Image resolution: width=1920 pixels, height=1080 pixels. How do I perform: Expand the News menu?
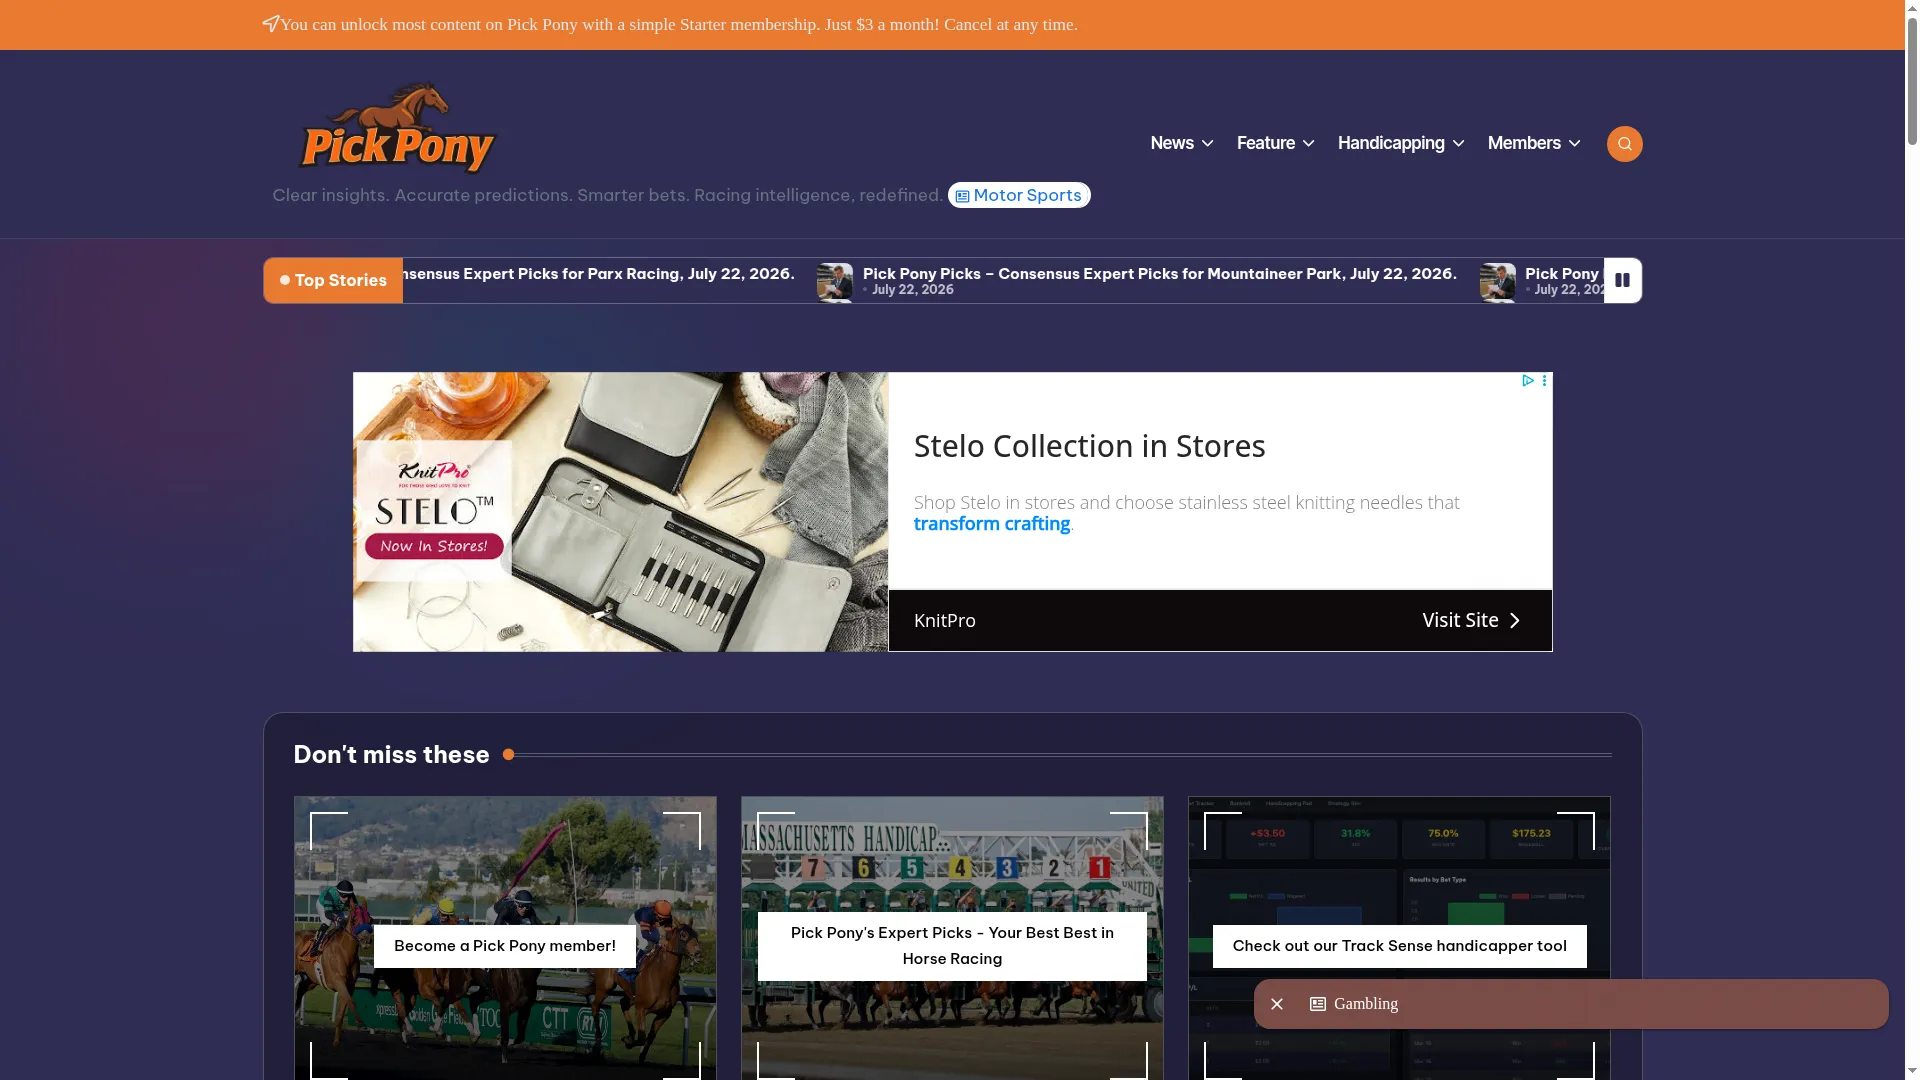[1182, 143]
